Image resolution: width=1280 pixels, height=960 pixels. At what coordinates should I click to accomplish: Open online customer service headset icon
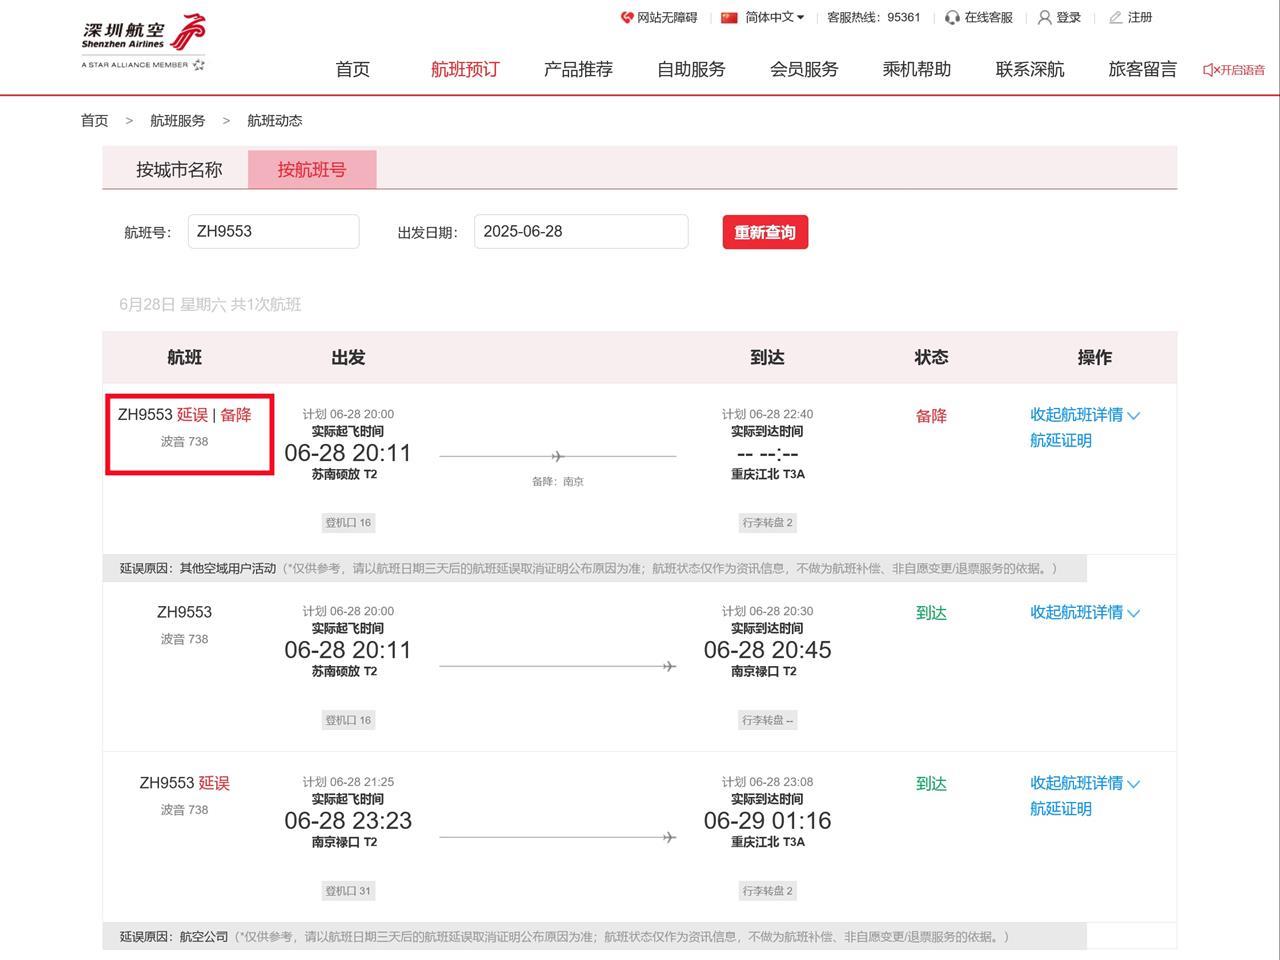point(952,17)
